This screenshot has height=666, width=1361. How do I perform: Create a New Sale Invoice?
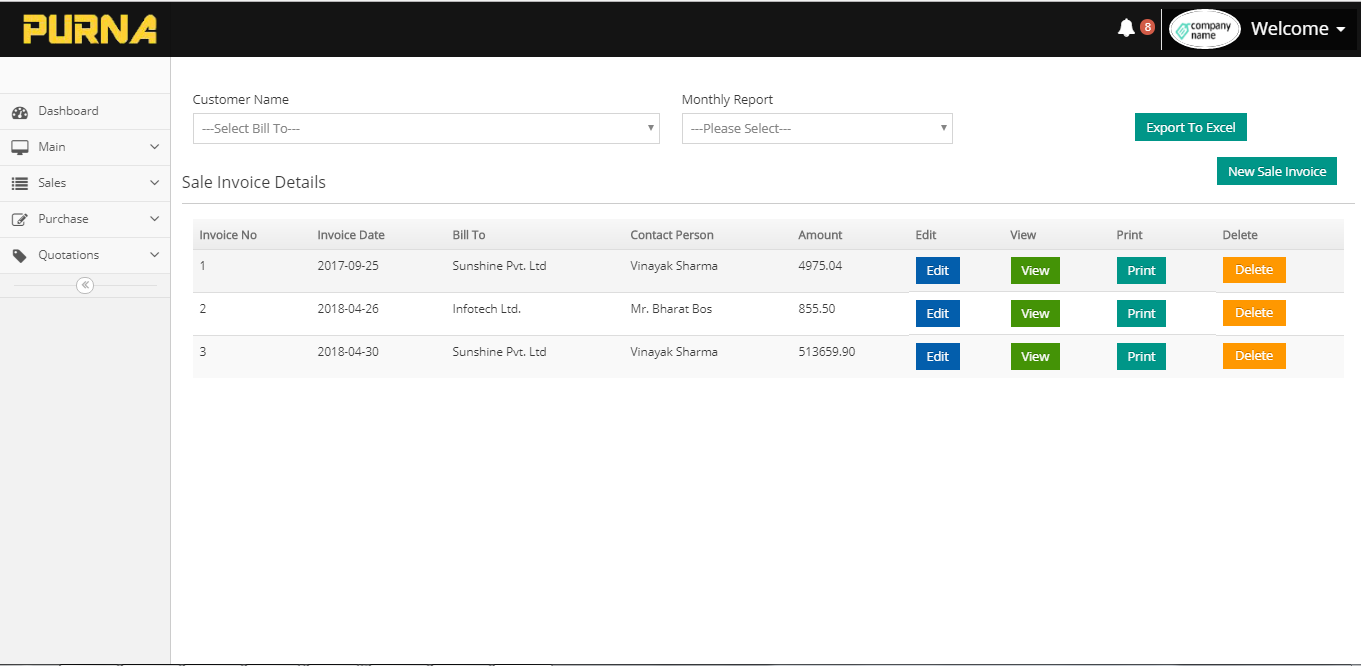(1276, 172)
